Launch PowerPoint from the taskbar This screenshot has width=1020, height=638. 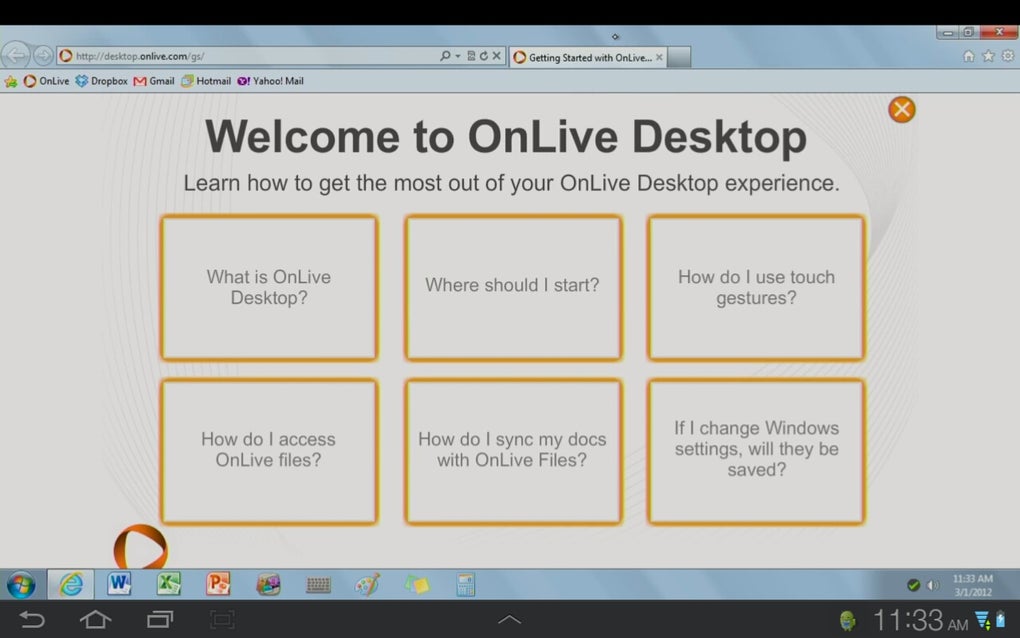tap(219, 583)
